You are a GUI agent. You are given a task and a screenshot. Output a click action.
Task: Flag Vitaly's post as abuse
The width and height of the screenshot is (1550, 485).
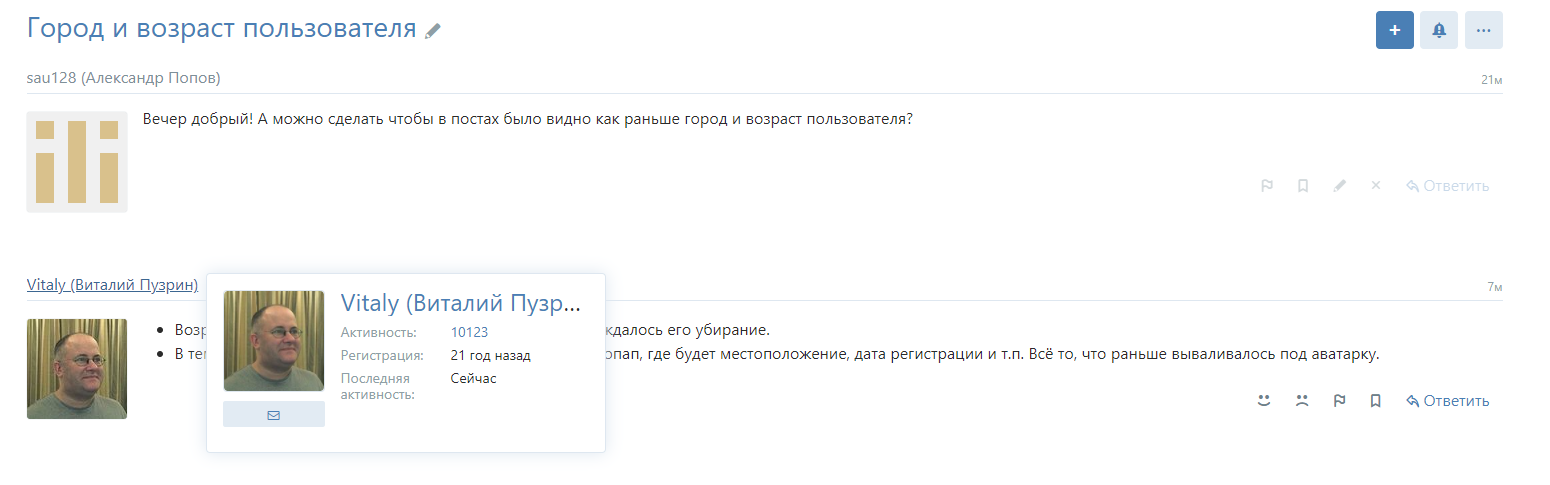click(x=1339, y=401)
